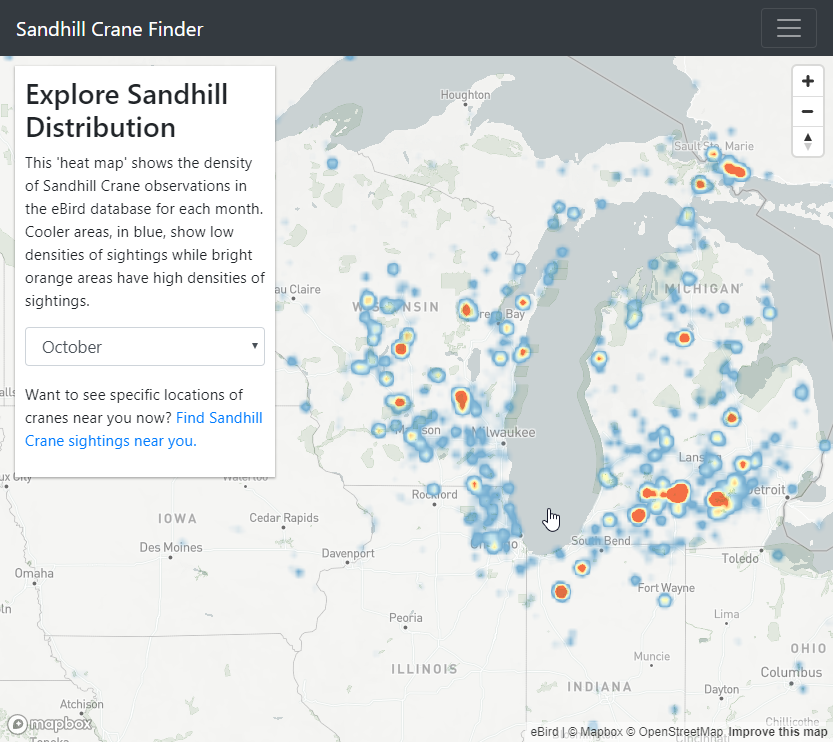
Task: Click the Peoria city label
Action: (x=405, y=617)
